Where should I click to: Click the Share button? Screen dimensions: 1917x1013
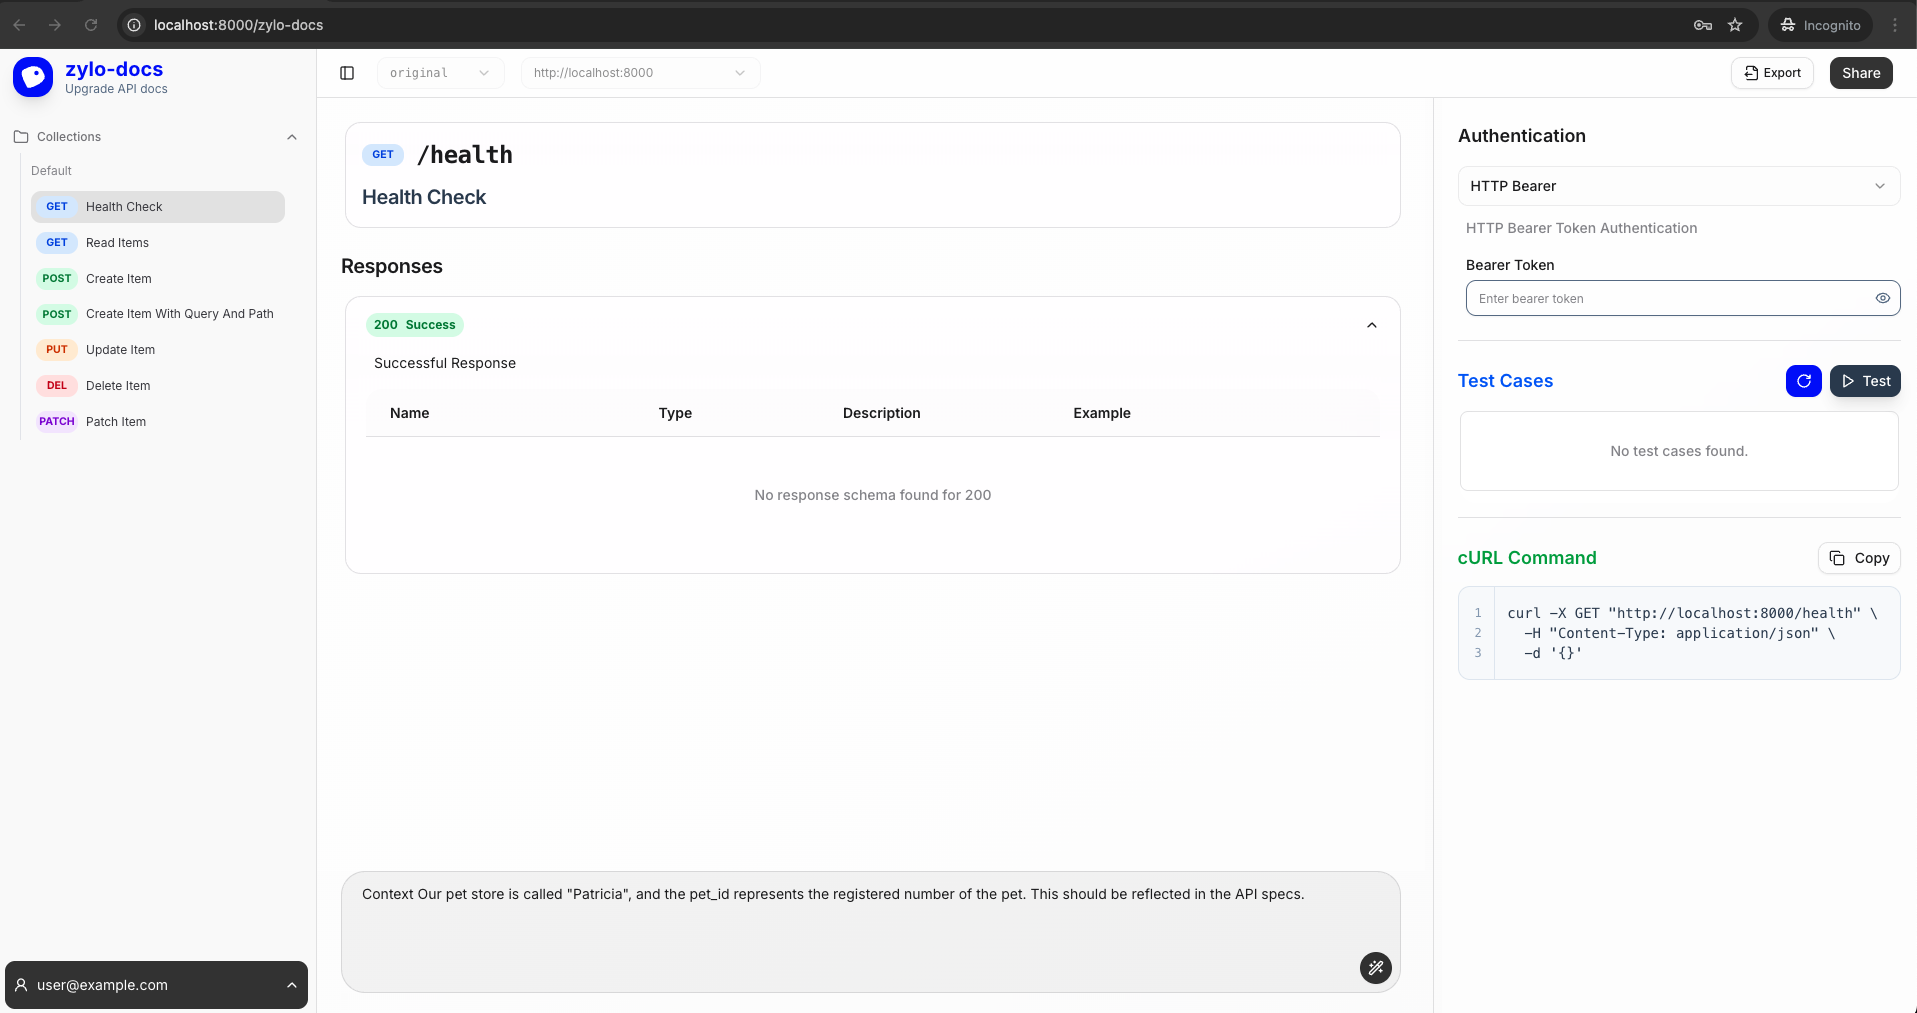coord(1861,73)
